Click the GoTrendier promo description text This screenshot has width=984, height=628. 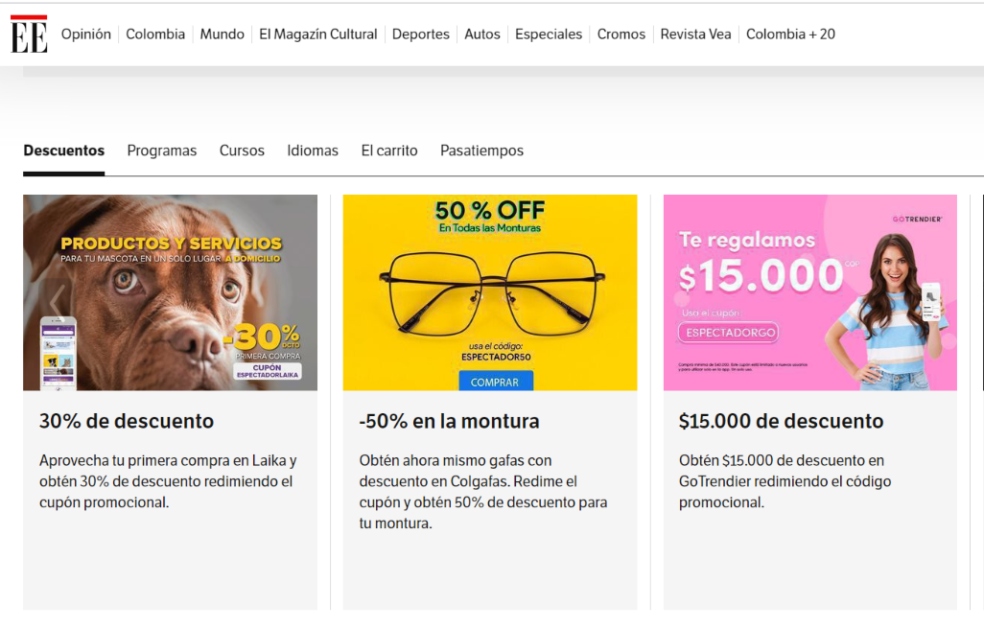coord(785,481)
